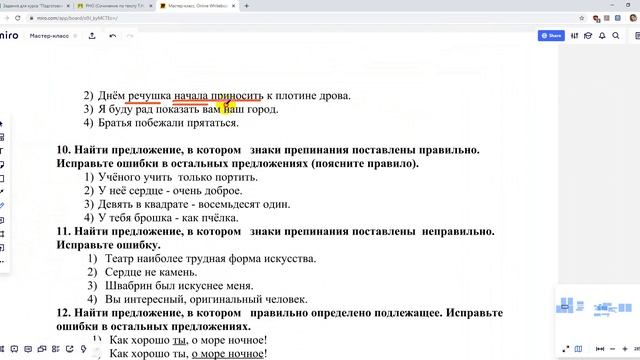Open a new browser tab
Image resolution: width=640 pixels, height=360 pixels.
tap(247, 6)
